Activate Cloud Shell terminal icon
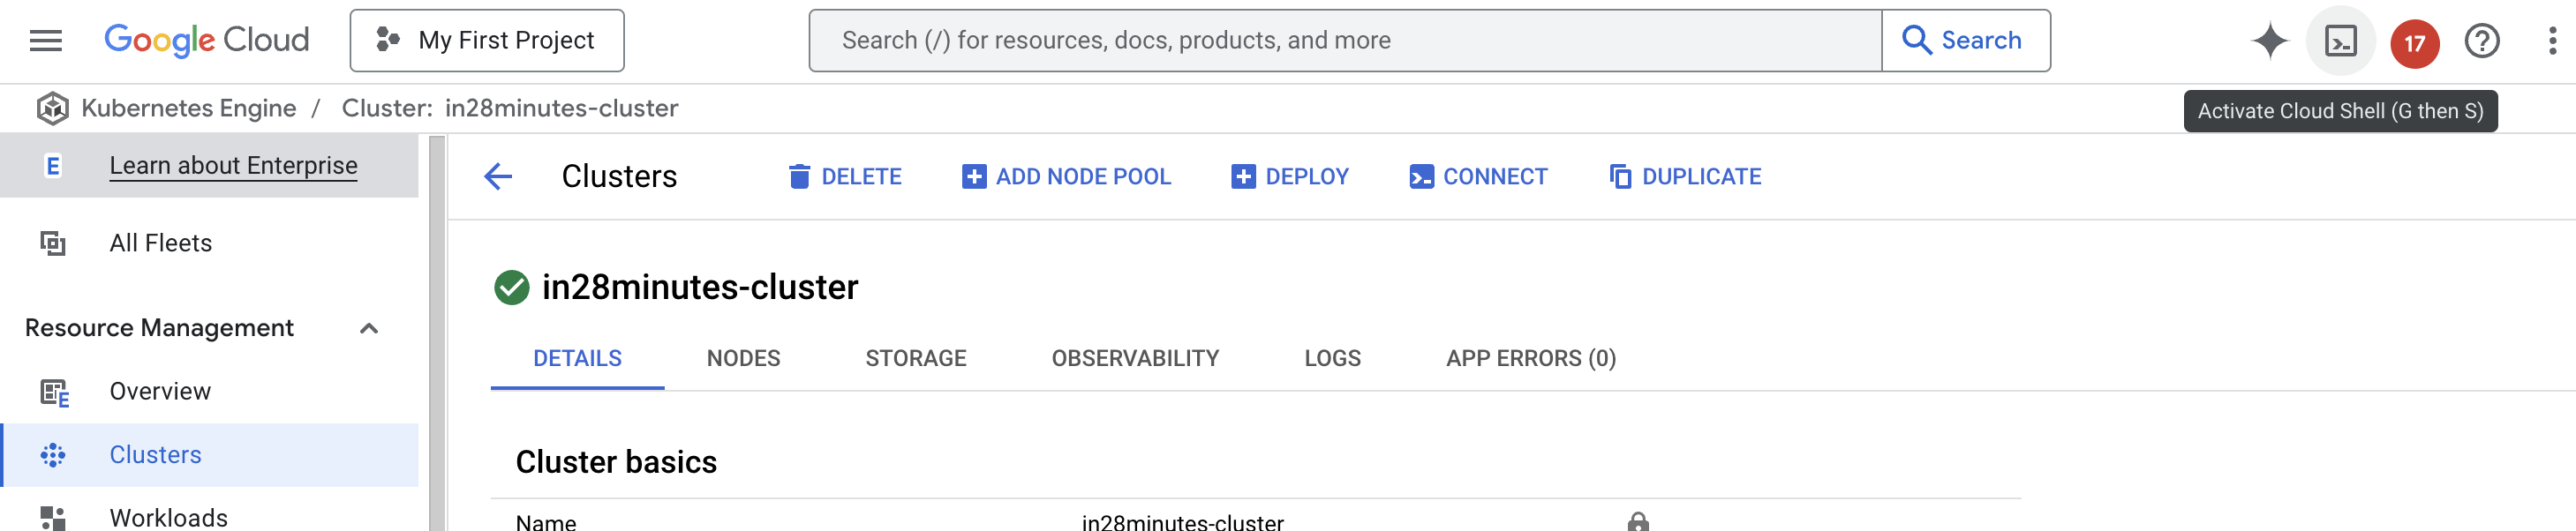2576x531 pixels. tap(2340, 41)
